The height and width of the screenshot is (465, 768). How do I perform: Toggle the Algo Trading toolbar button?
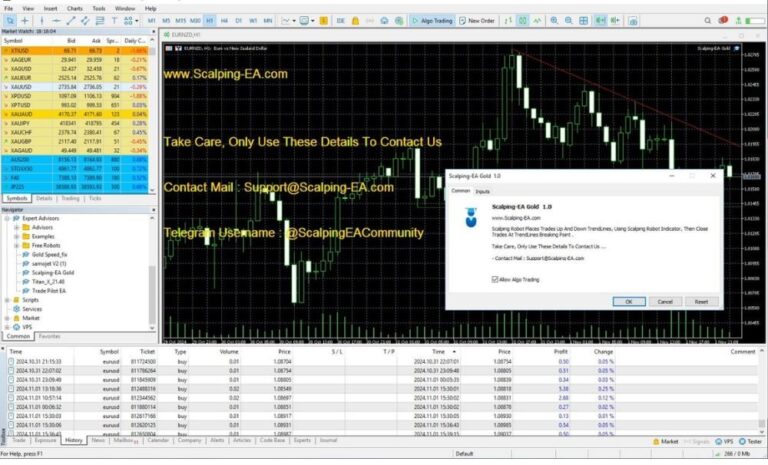pos(432,21)
